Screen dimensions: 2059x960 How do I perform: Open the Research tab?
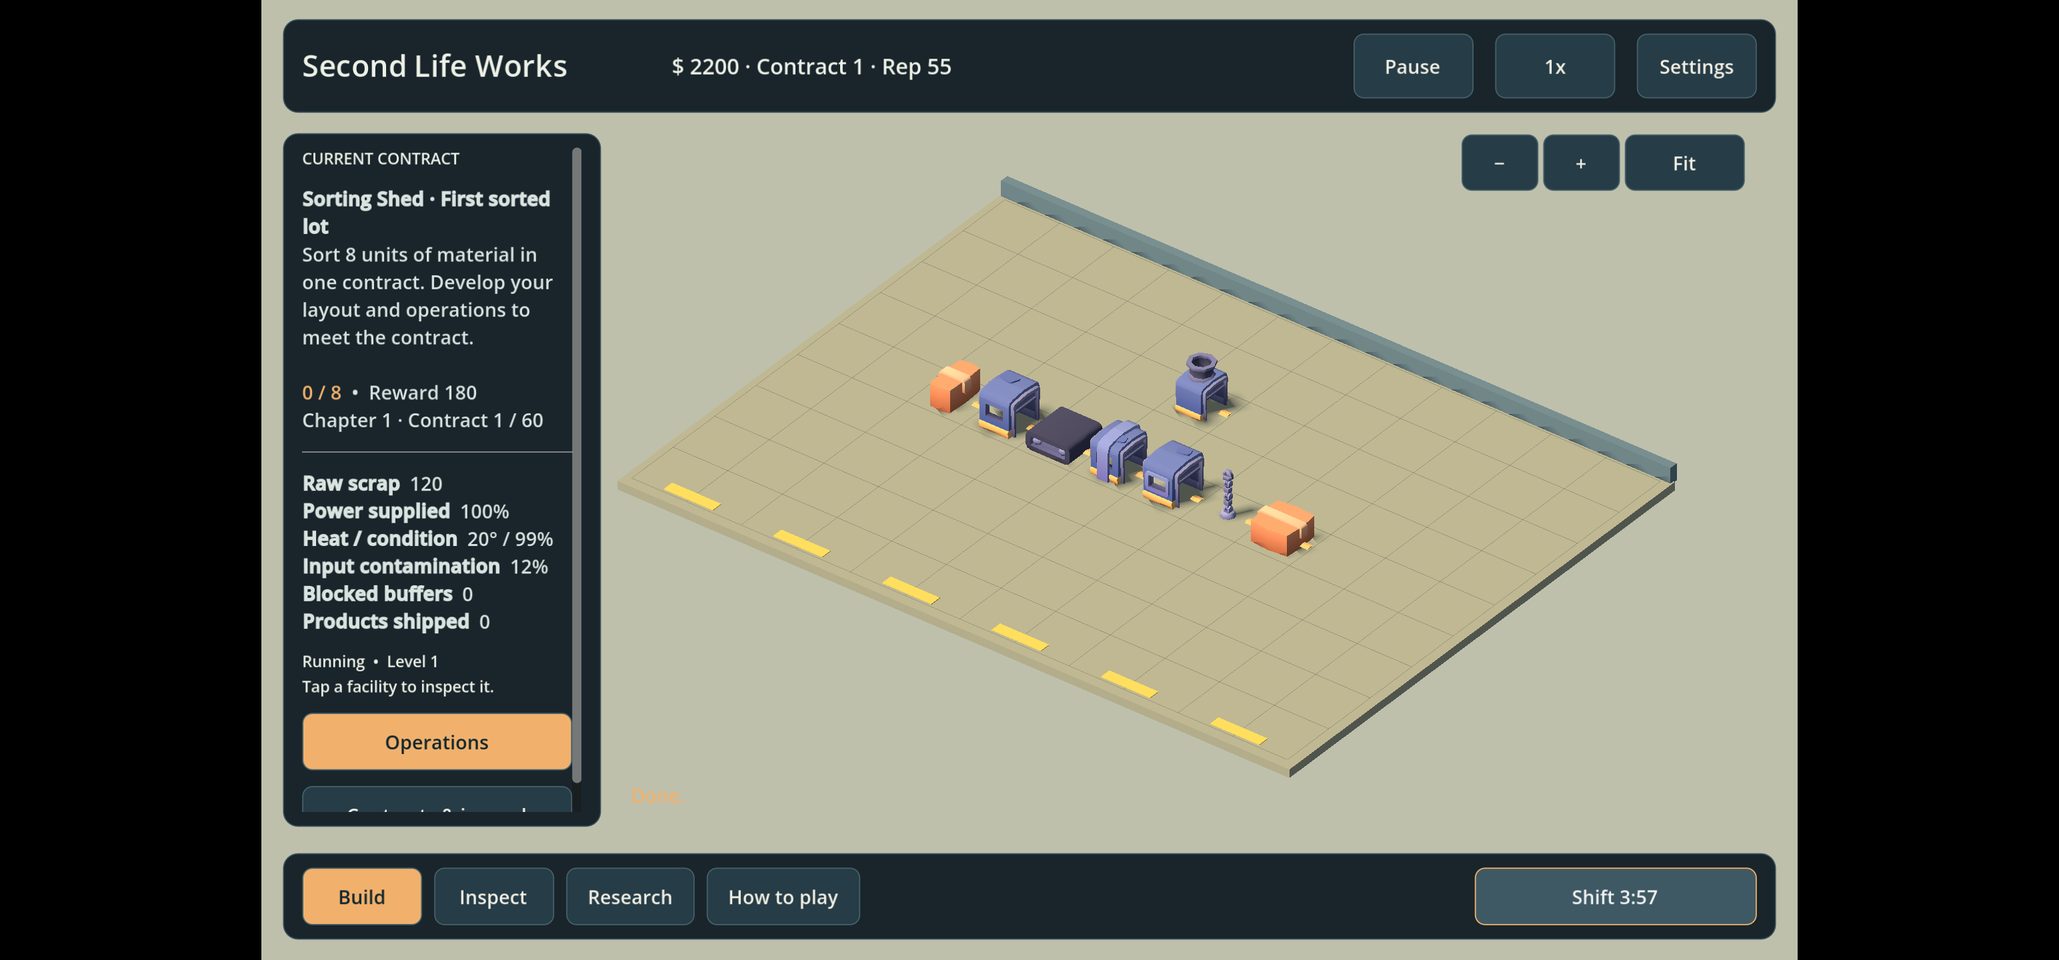[630, 897]
